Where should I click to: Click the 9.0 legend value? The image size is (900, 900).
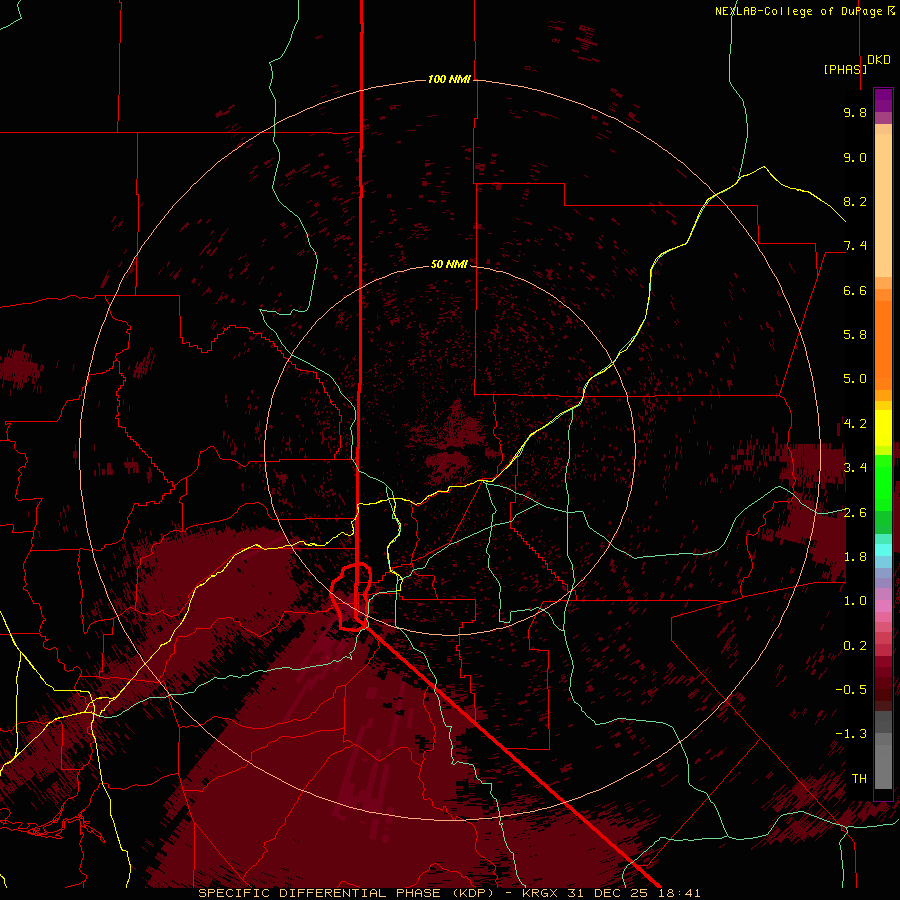click(x=855, y=157)
